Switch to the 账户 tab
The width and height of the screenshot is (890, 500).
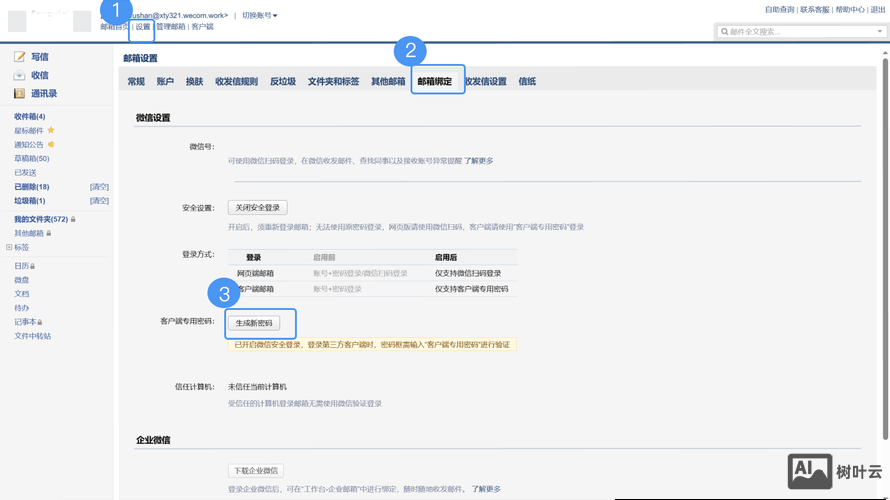165,81
